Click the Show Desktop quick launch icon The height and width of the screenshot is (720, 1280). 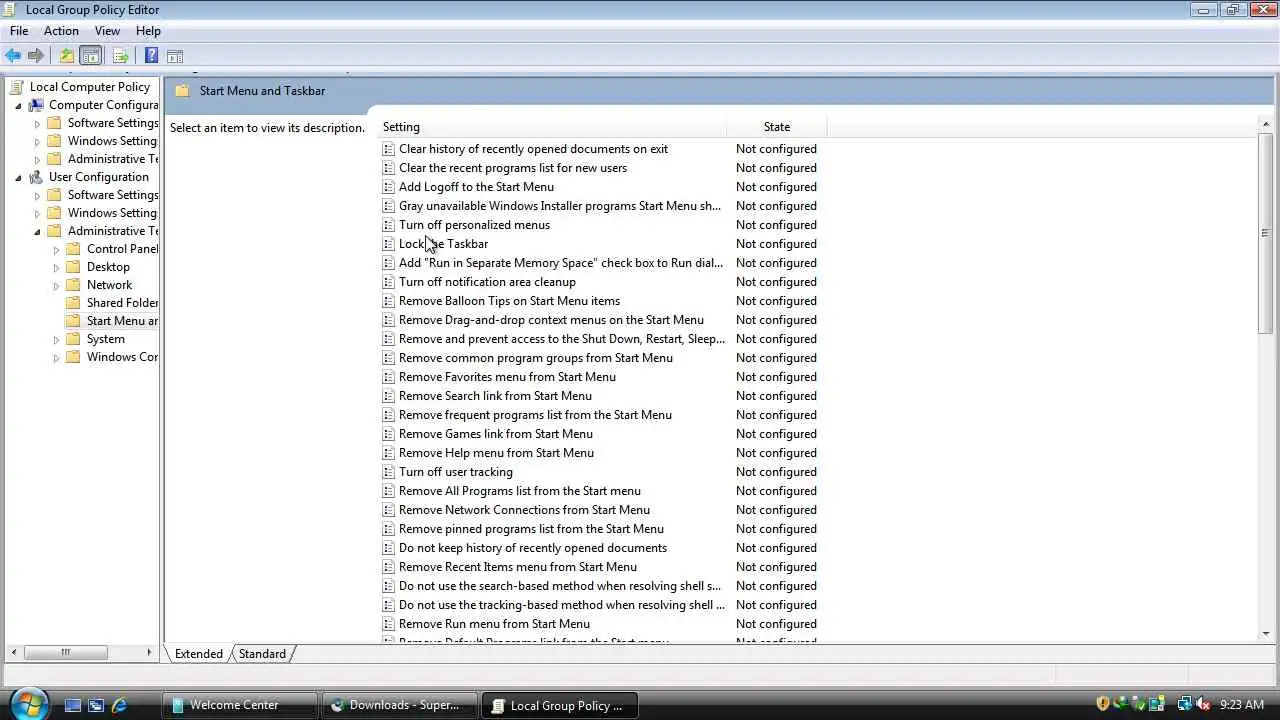[73, 705]
